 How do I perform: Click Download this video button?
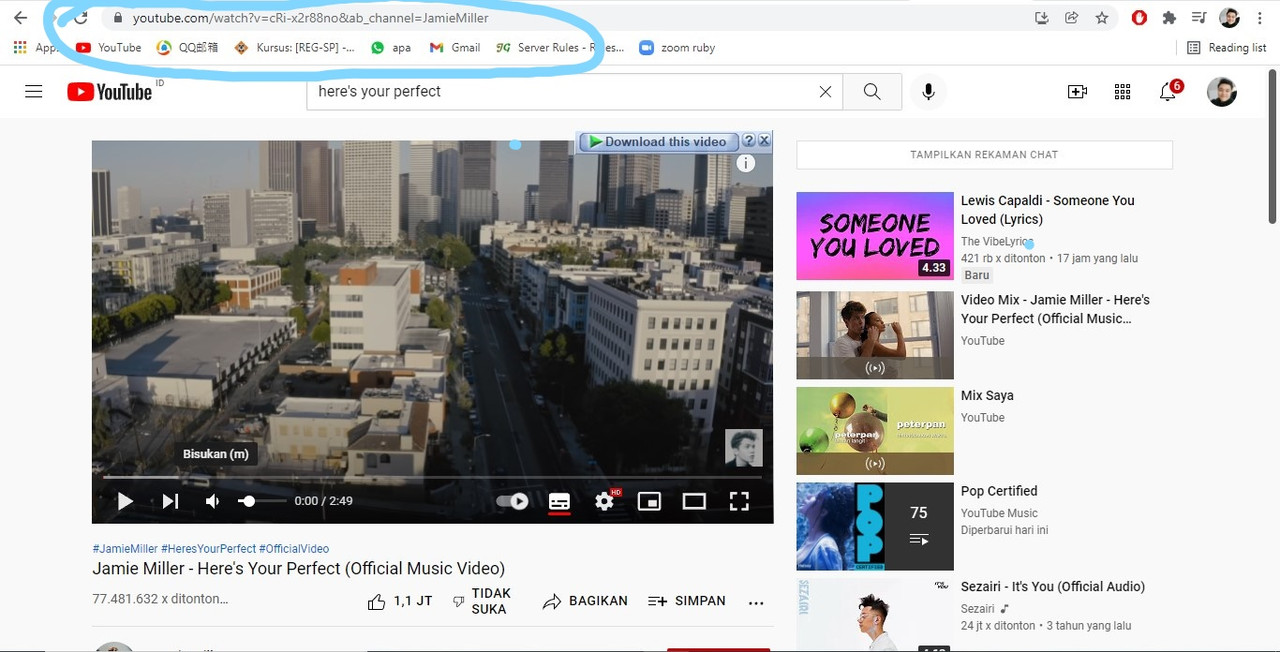[x=659, y=141]
